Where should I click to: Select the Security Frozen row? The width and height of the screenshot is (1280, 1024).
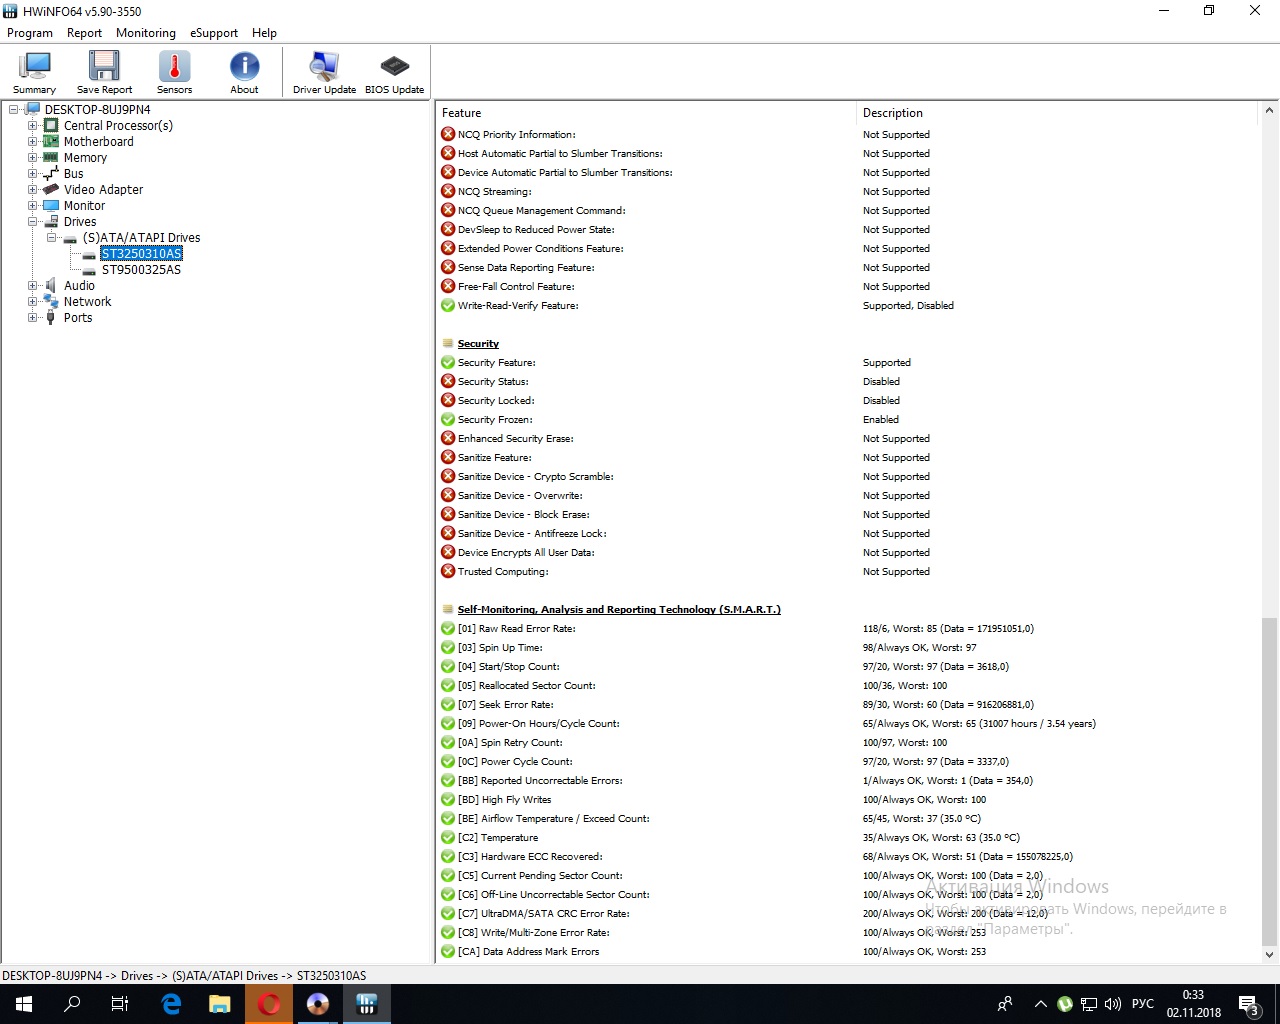[848, 420]
